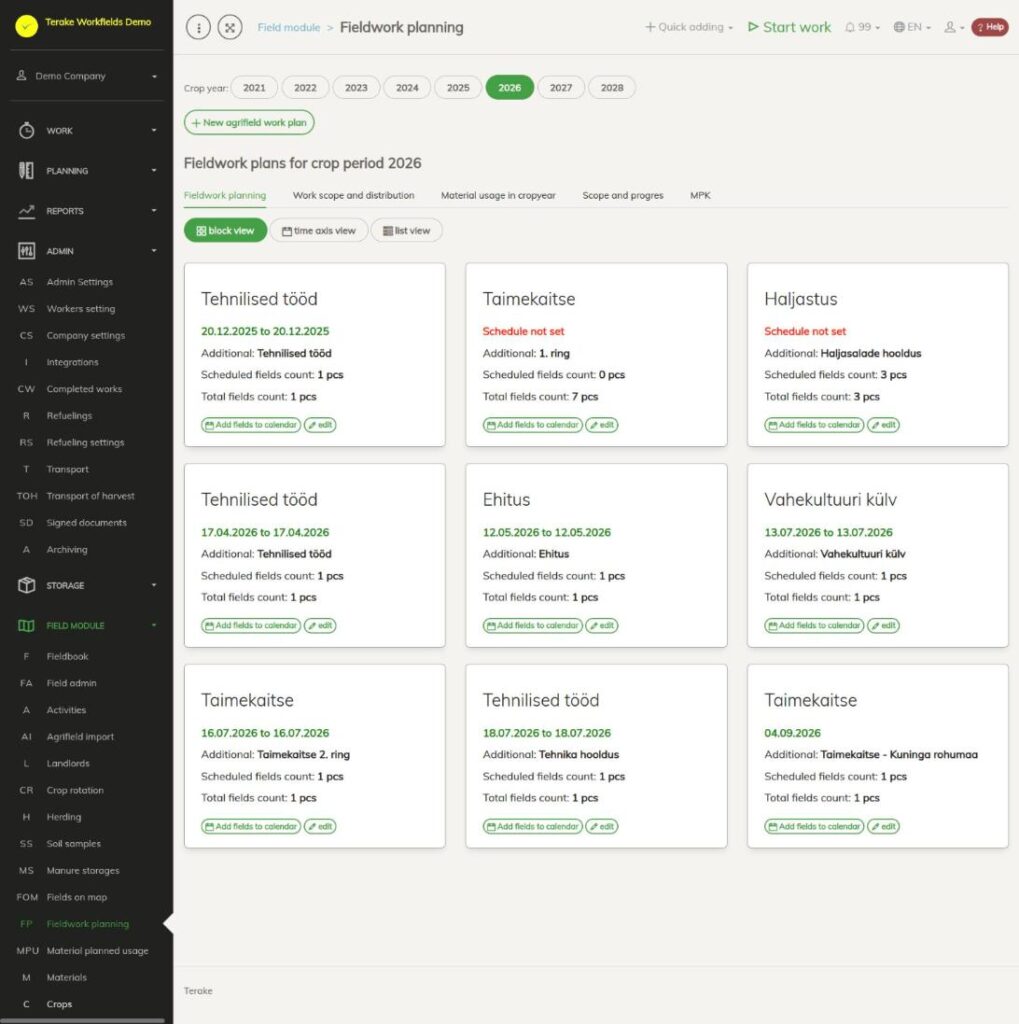Click the Field Module map icon

pos(26,626)
